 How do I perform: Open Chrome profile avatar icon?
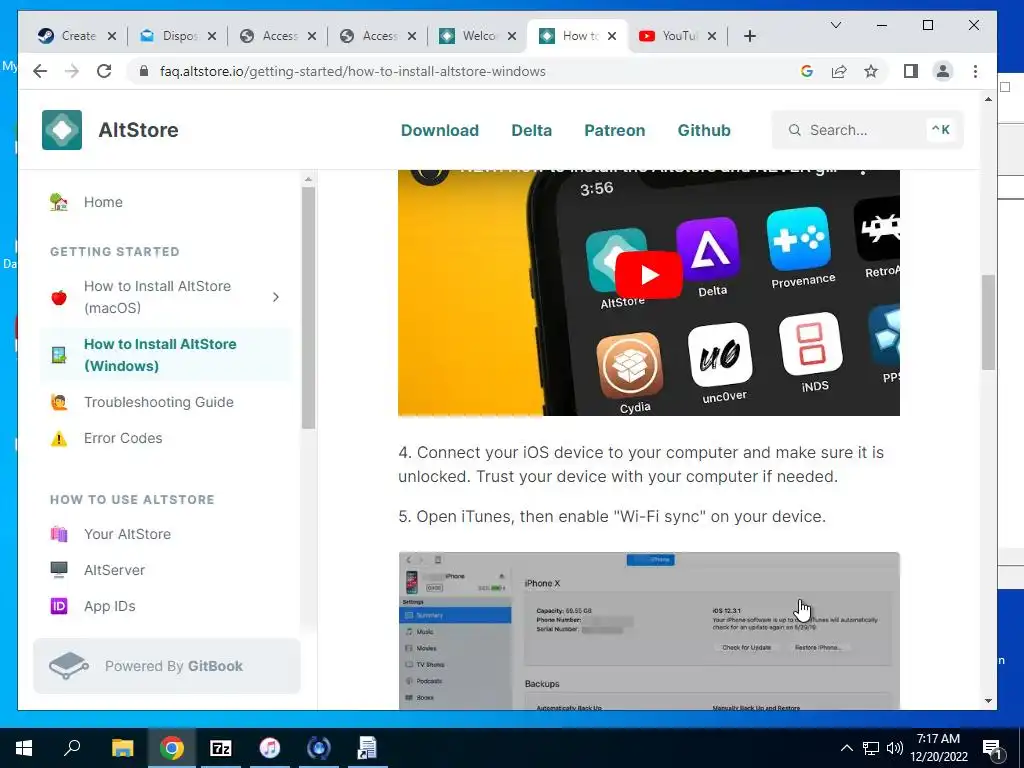[x=942, y=71]
